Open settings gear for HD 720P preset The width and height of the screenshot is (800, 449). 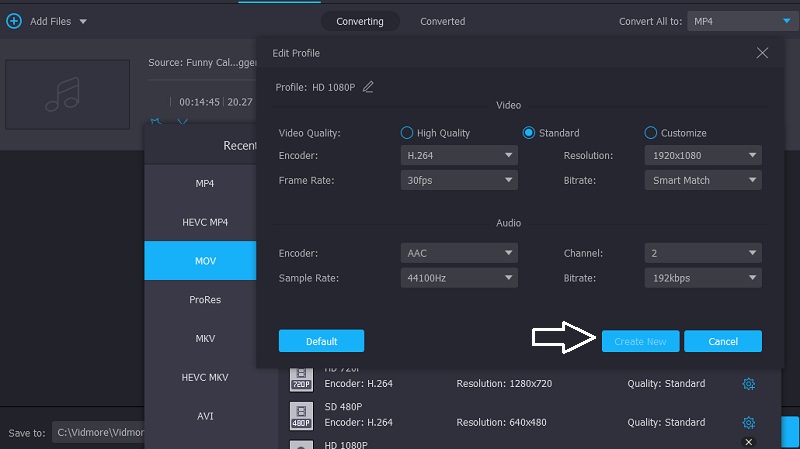click(x=748, y=383)
